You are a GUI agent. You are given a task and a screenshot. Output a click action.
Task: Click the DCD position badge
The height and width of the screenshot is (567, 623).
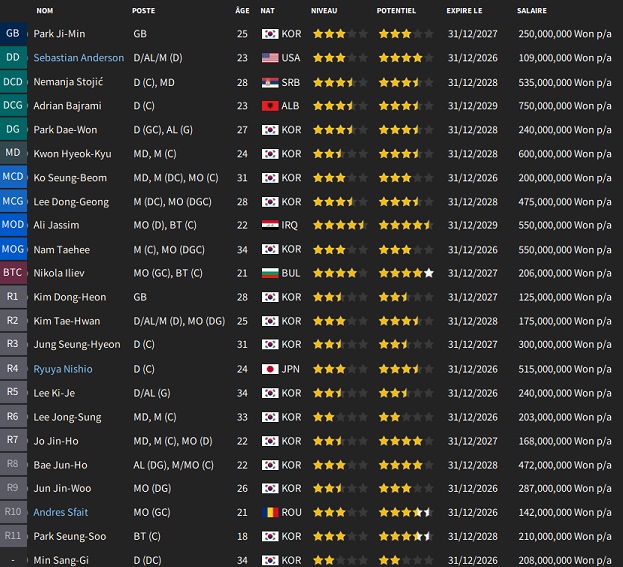tap(13, 81)
